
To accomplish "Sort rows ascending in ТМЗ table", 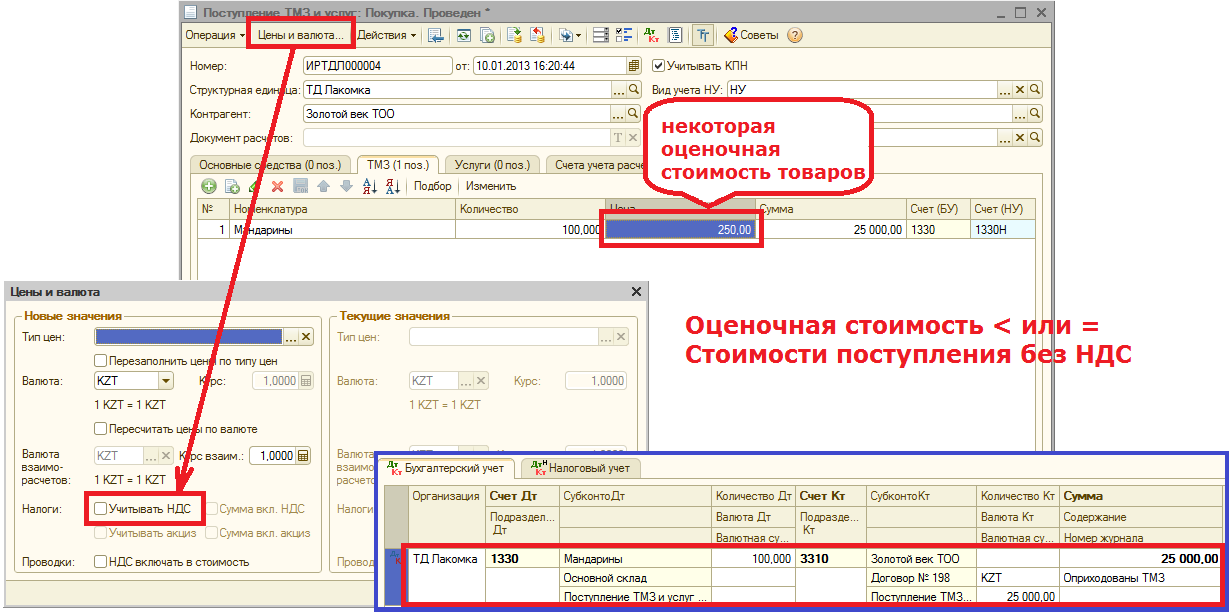I will click(369, 186).
